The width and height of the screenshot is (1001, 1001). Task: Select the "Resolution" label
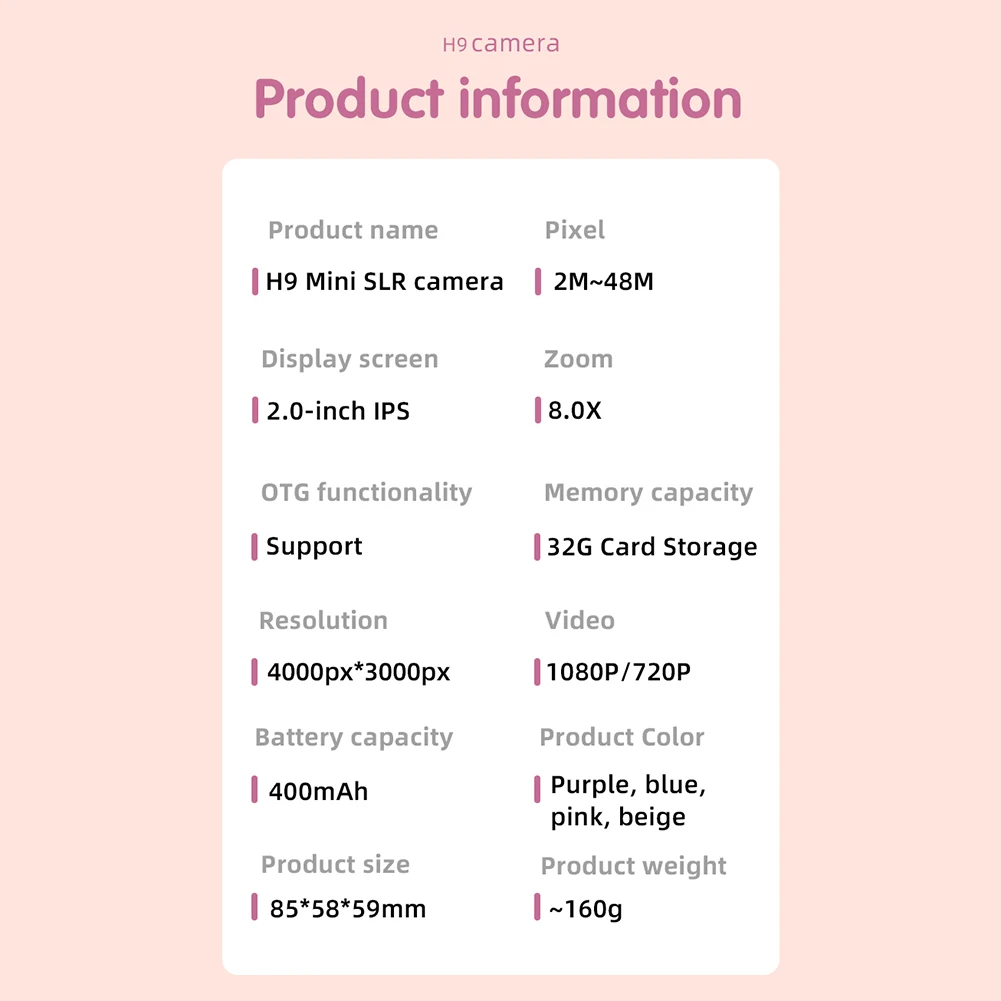pos(323,620)
